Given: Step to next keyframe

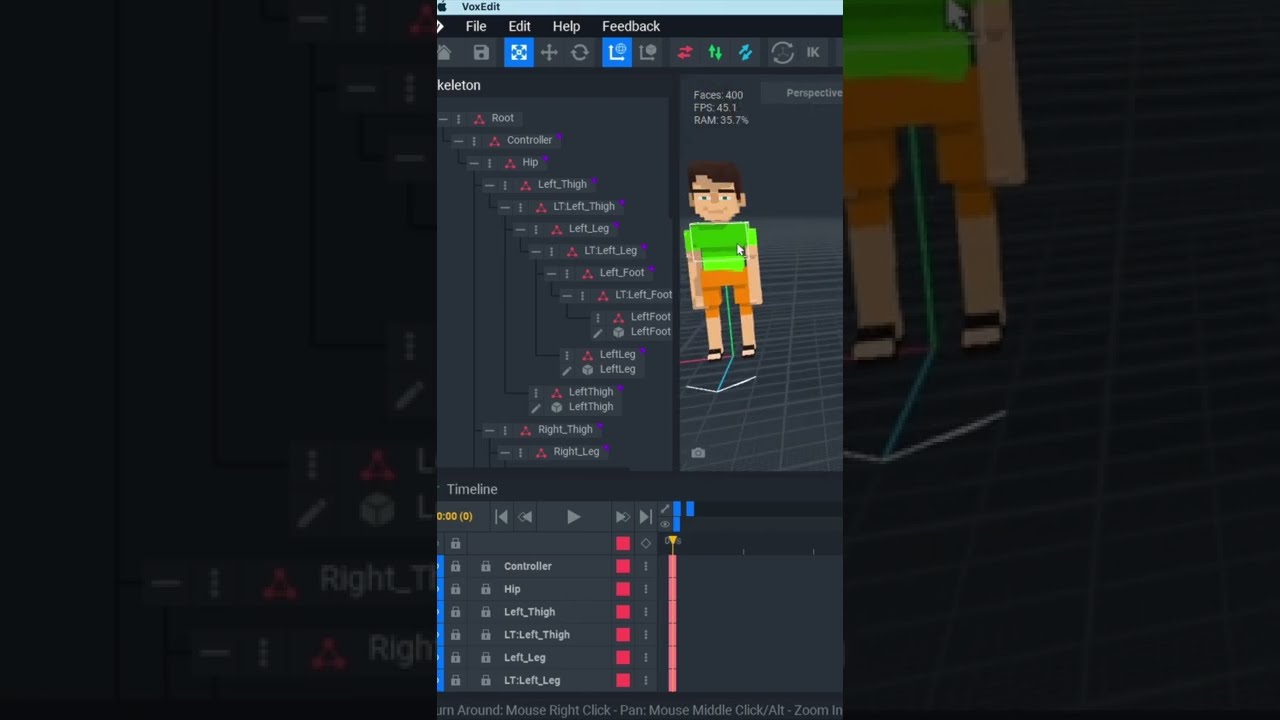Looking at the screenshot, I should [622, 517].
